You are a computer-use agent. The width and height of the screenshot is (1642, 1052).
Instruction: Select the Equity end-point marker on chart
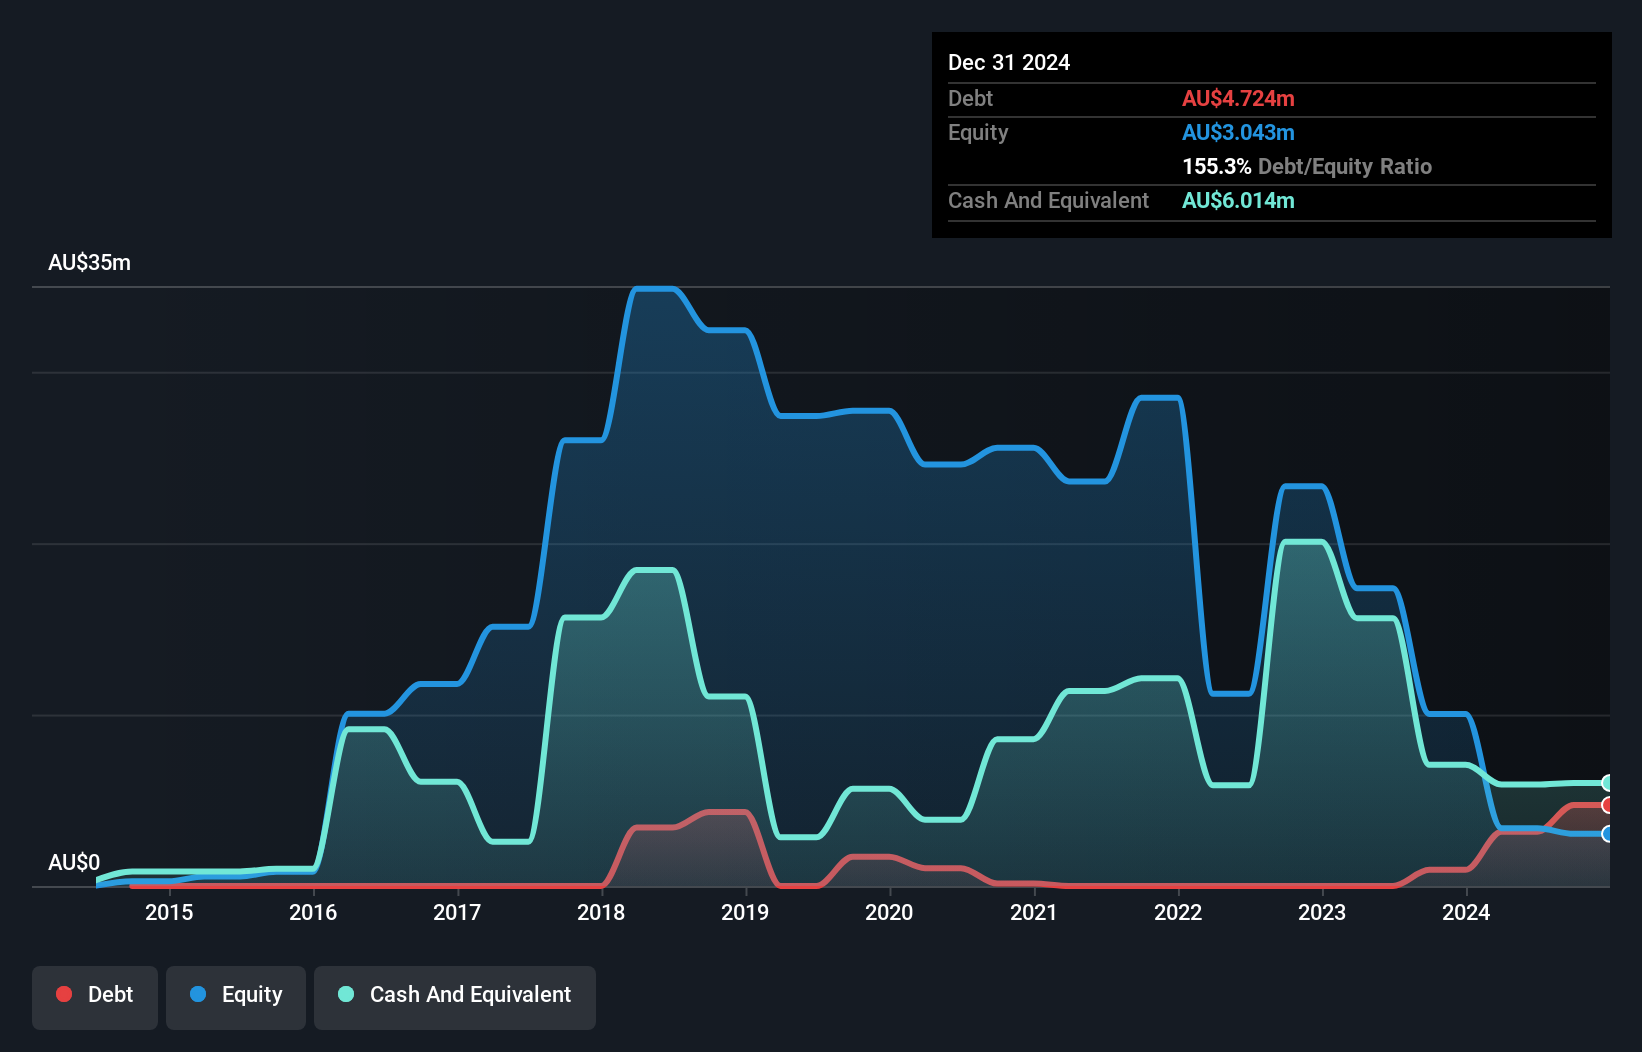pyautogui.click(x=1608, y=834)
